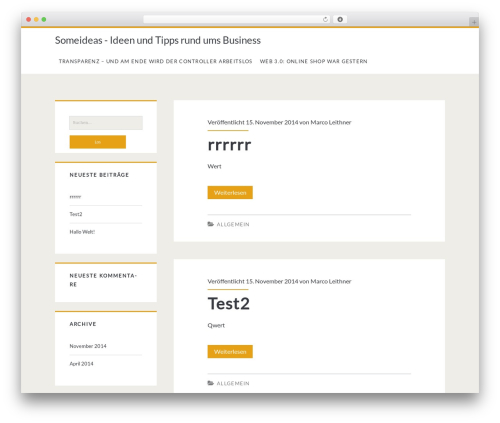Click the rrrrrr post heading
The width and height of the screenshot is (500, 423).
click(229, 145)
